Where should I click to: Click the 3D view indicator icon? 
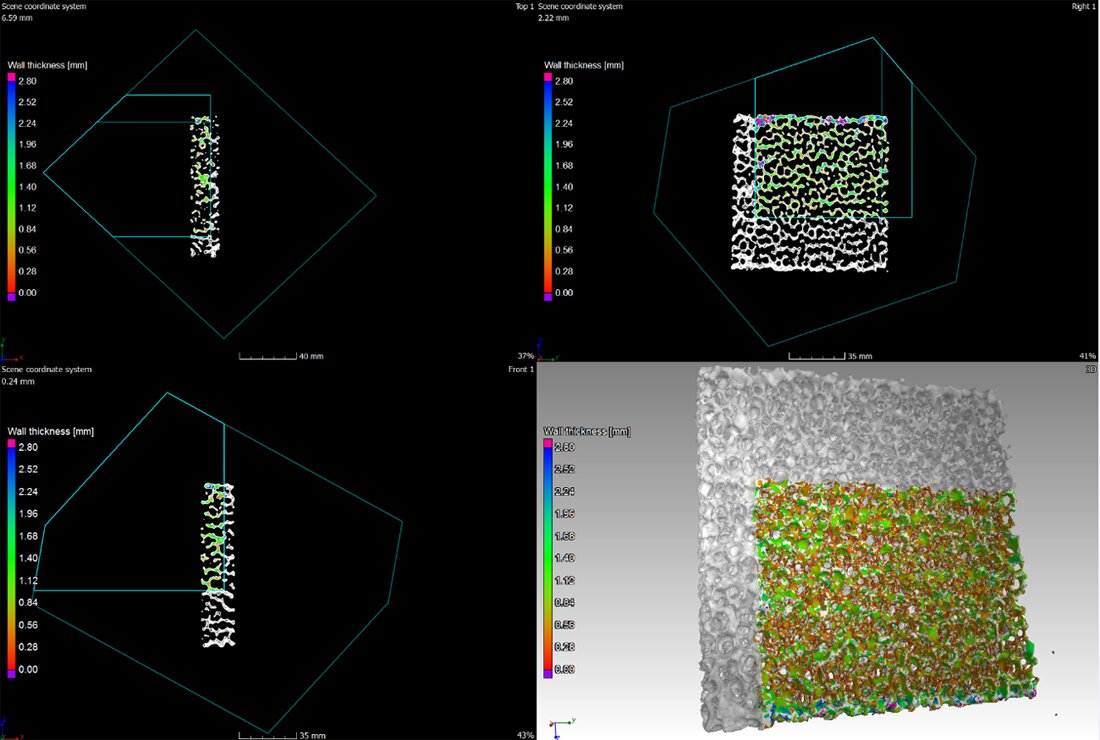point(1090,369)
